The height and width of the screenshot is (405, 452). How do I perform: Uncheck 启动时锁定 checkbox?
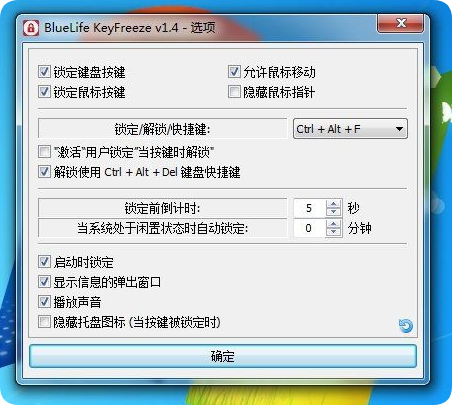point(44,262)
